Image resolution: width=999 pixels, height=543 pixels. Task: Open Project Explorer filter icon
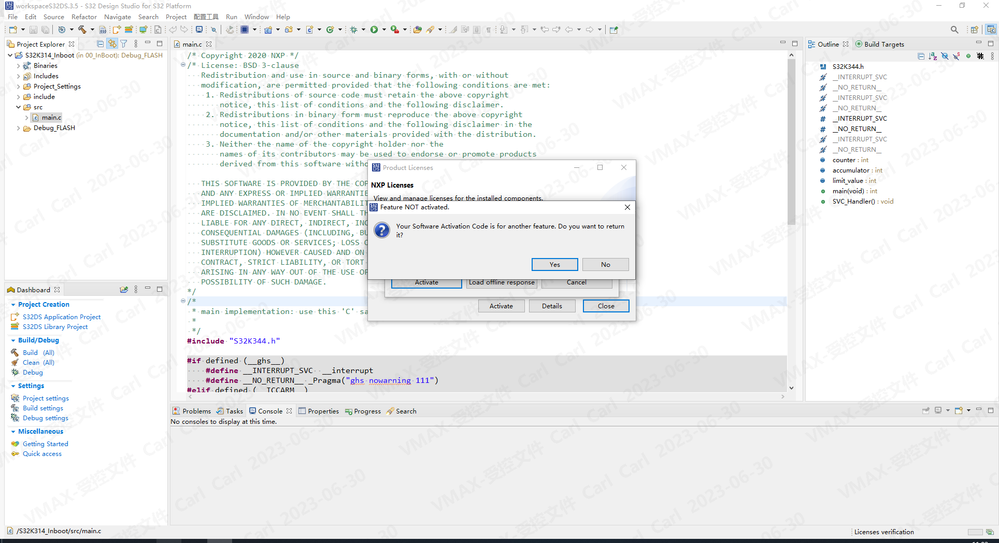coord(124,44)
